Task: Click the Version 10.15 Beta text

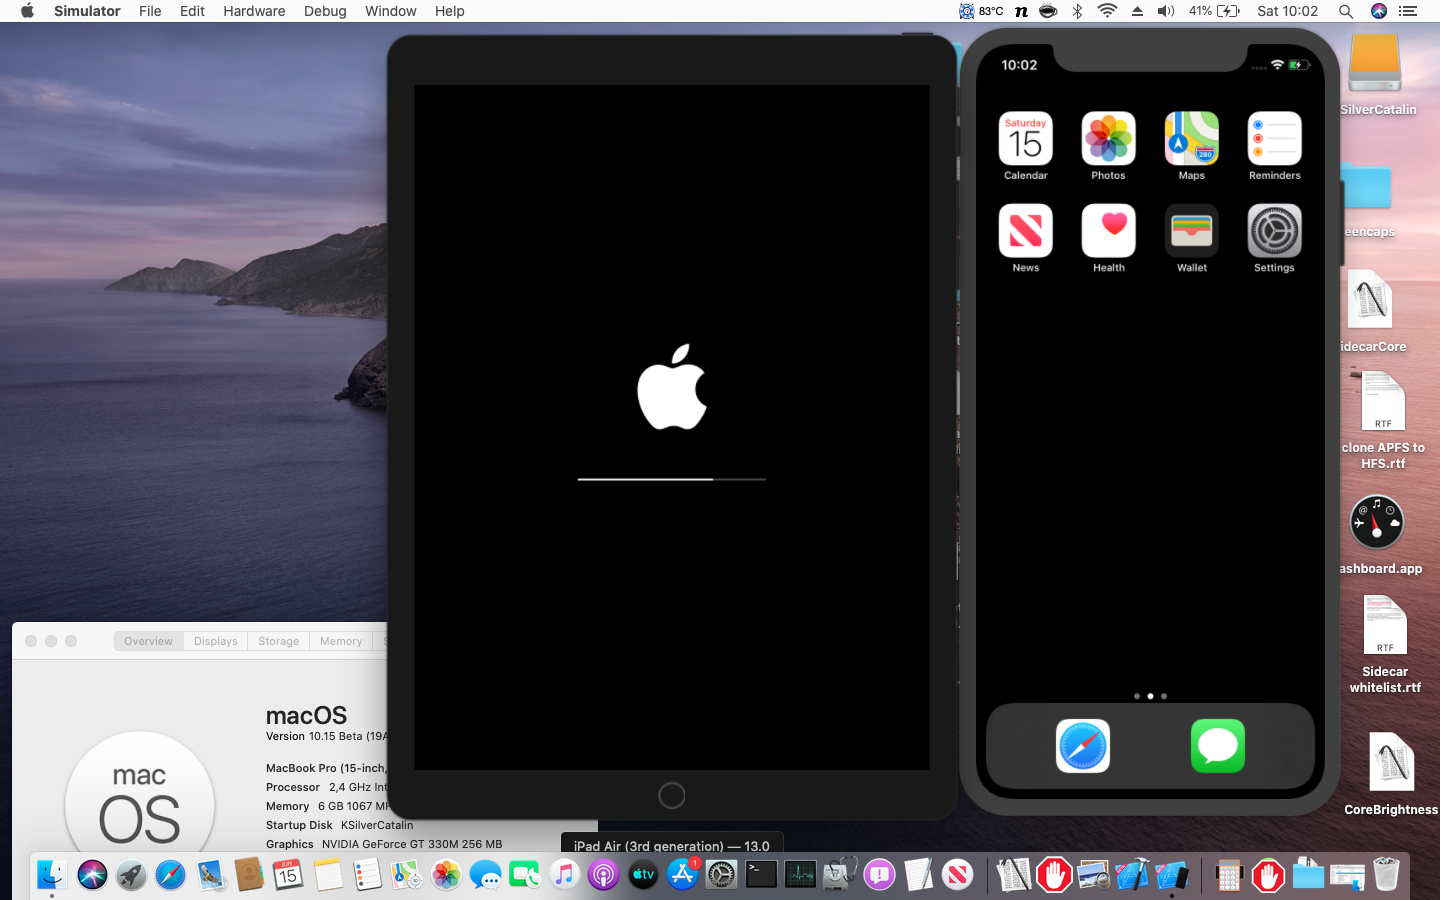Action: coord(326,736)
